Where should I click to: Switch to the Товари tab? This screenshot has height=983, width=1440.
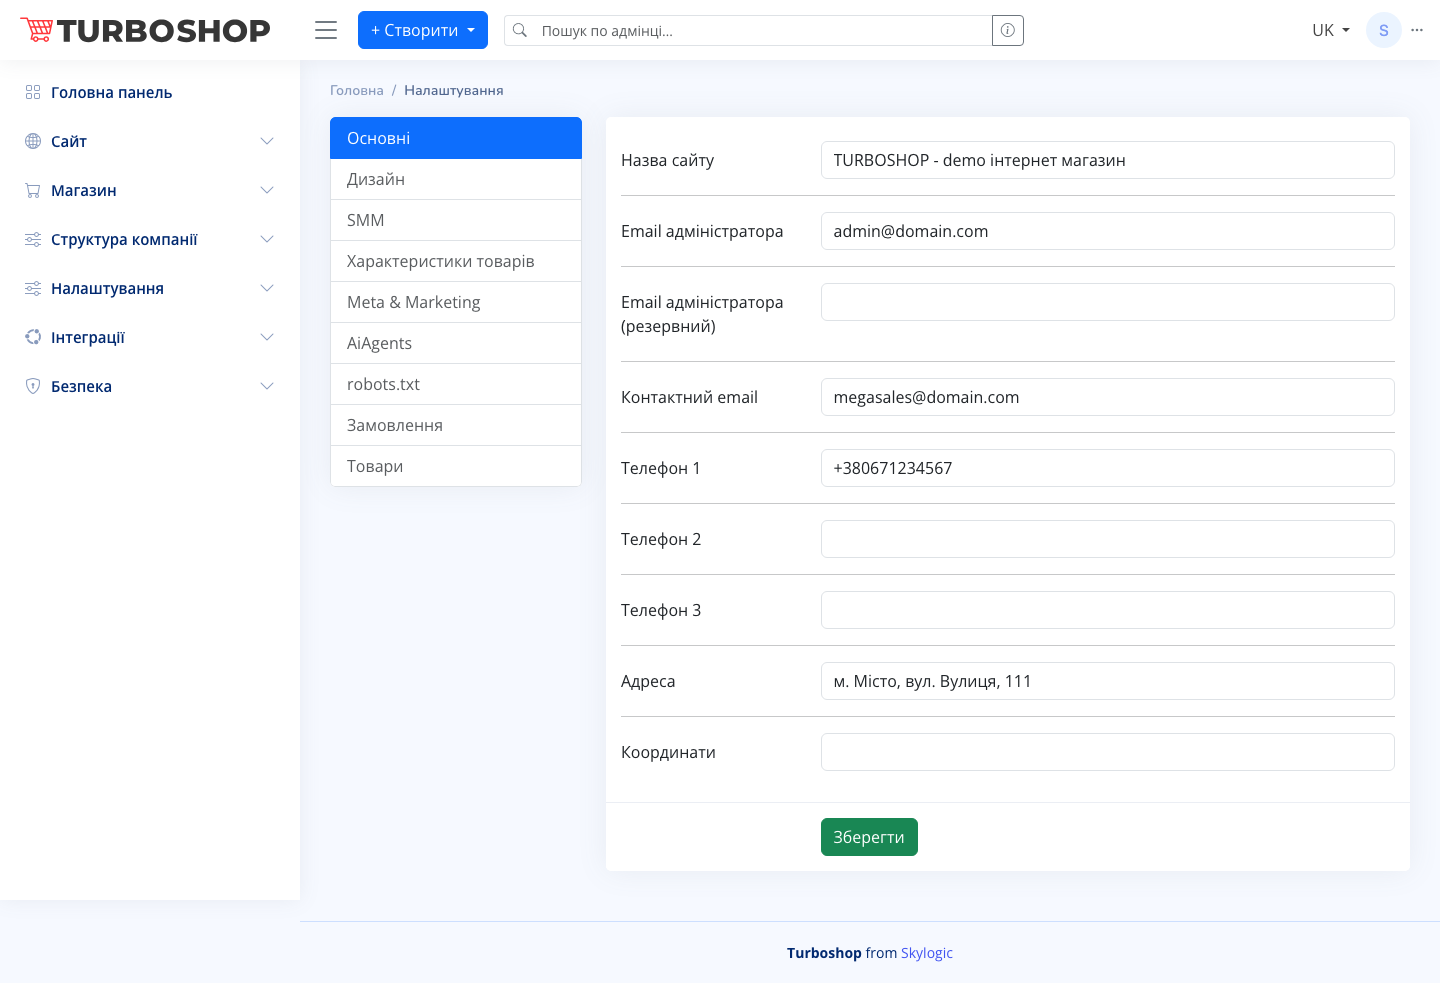point(456,466)
